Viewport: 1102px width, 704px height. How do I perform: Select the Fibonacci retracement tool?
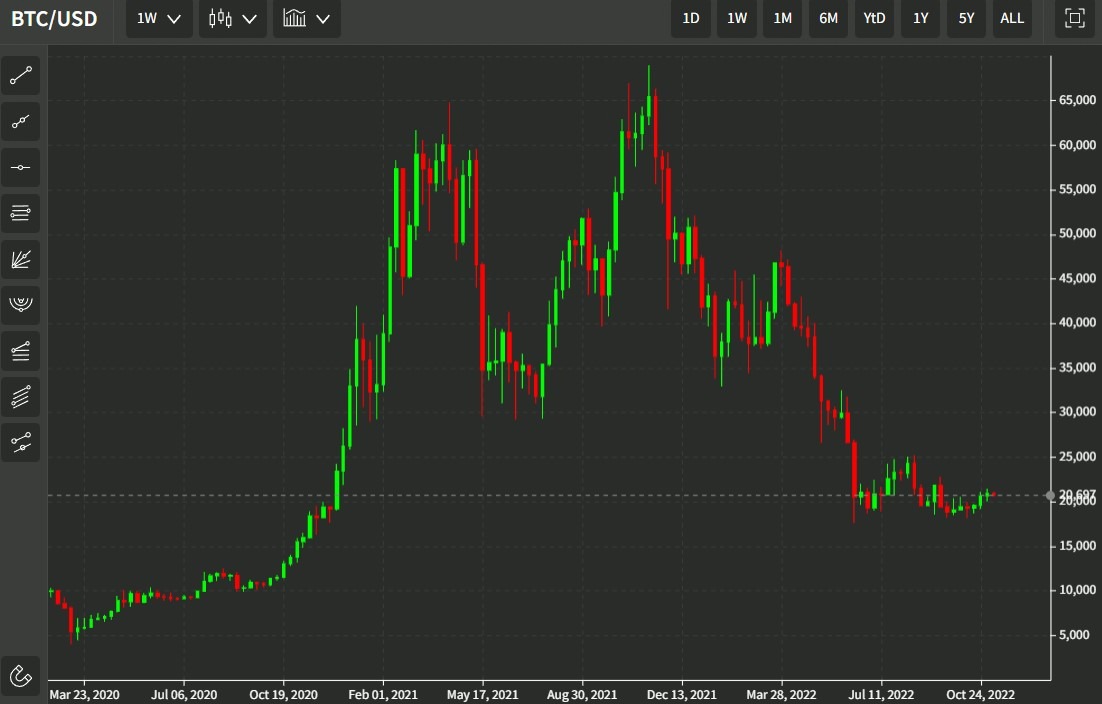click(x=20, y=351)
